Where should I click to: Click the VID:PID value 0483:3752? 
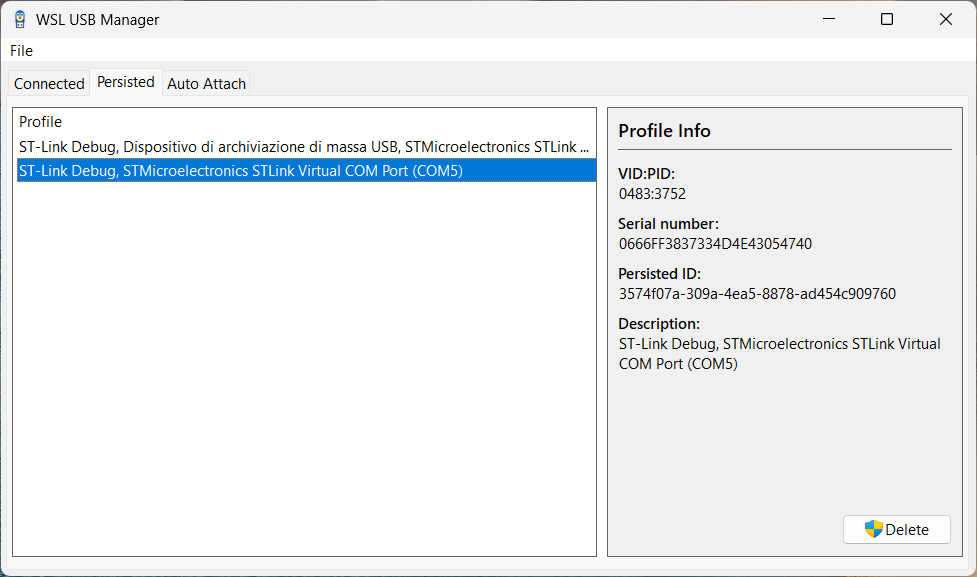tap(652, 194)
